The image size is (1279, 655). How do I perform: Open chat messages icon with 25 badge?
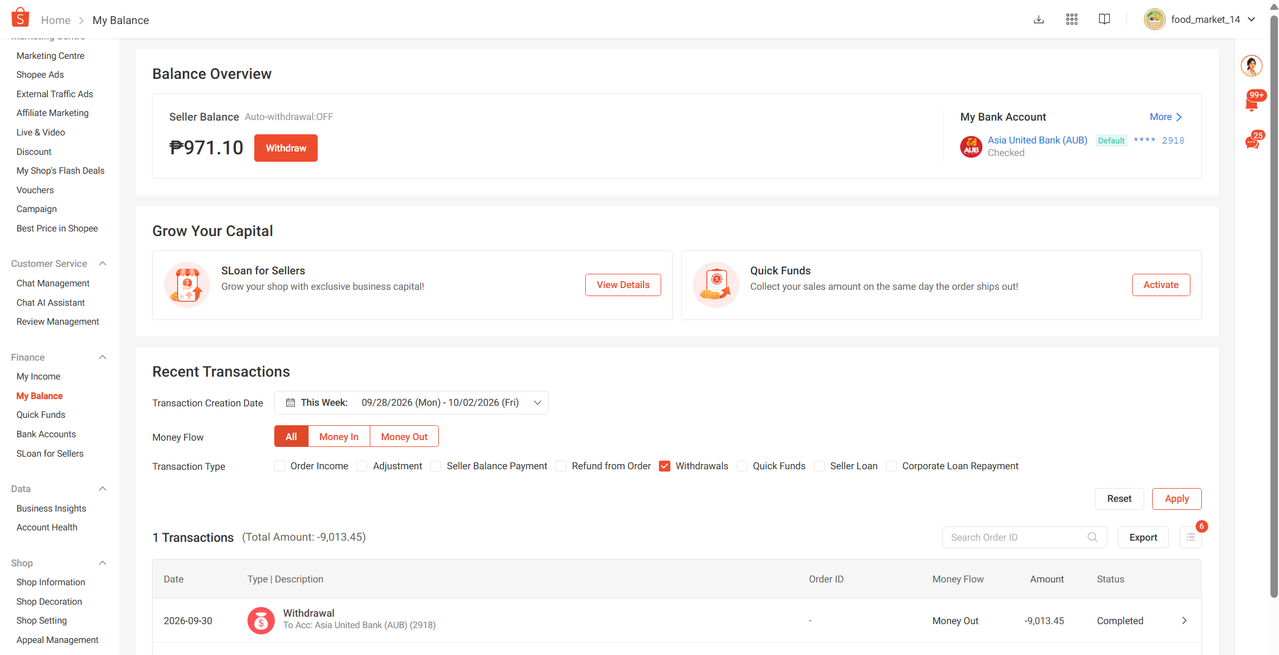click(1252, 141)
